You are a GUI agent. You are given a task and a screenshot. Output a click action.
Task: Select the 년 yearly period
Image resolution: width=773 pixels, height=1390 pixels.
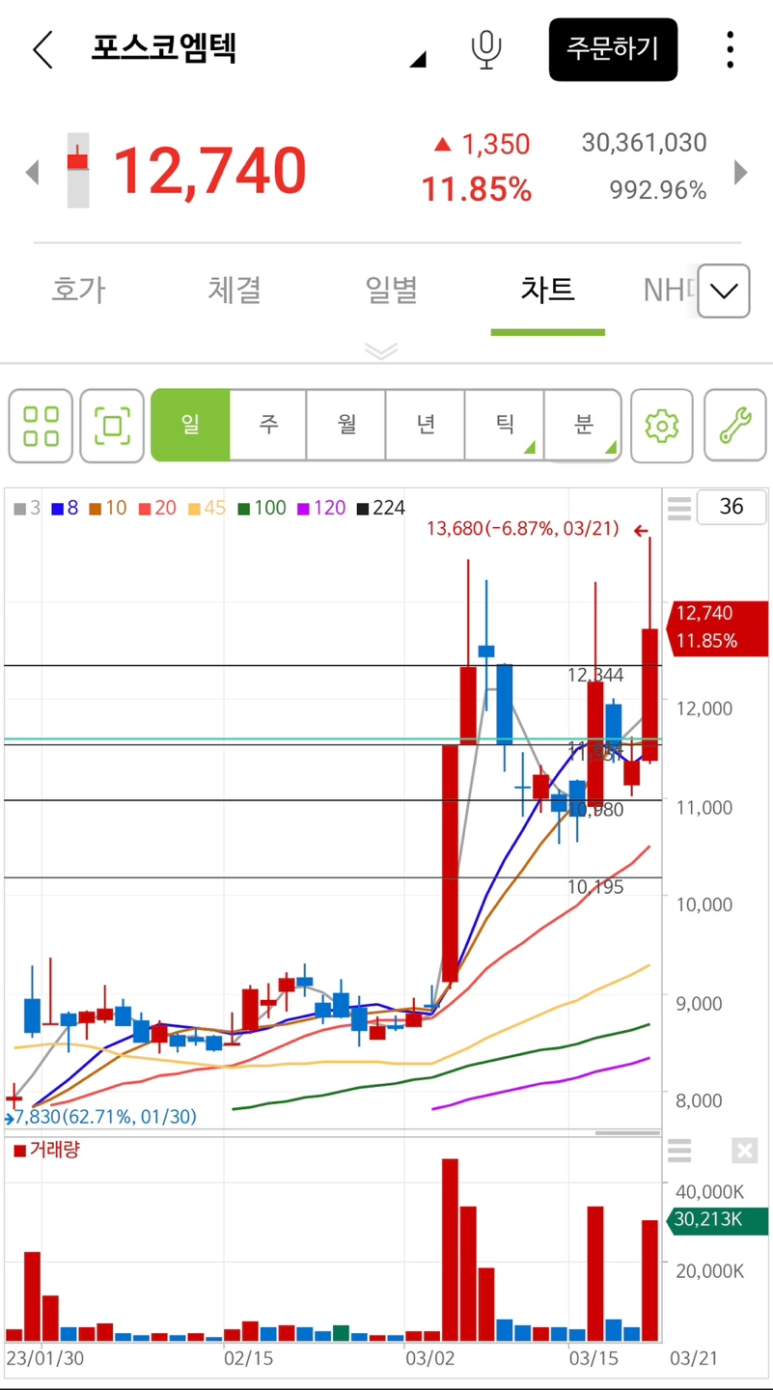425,425
